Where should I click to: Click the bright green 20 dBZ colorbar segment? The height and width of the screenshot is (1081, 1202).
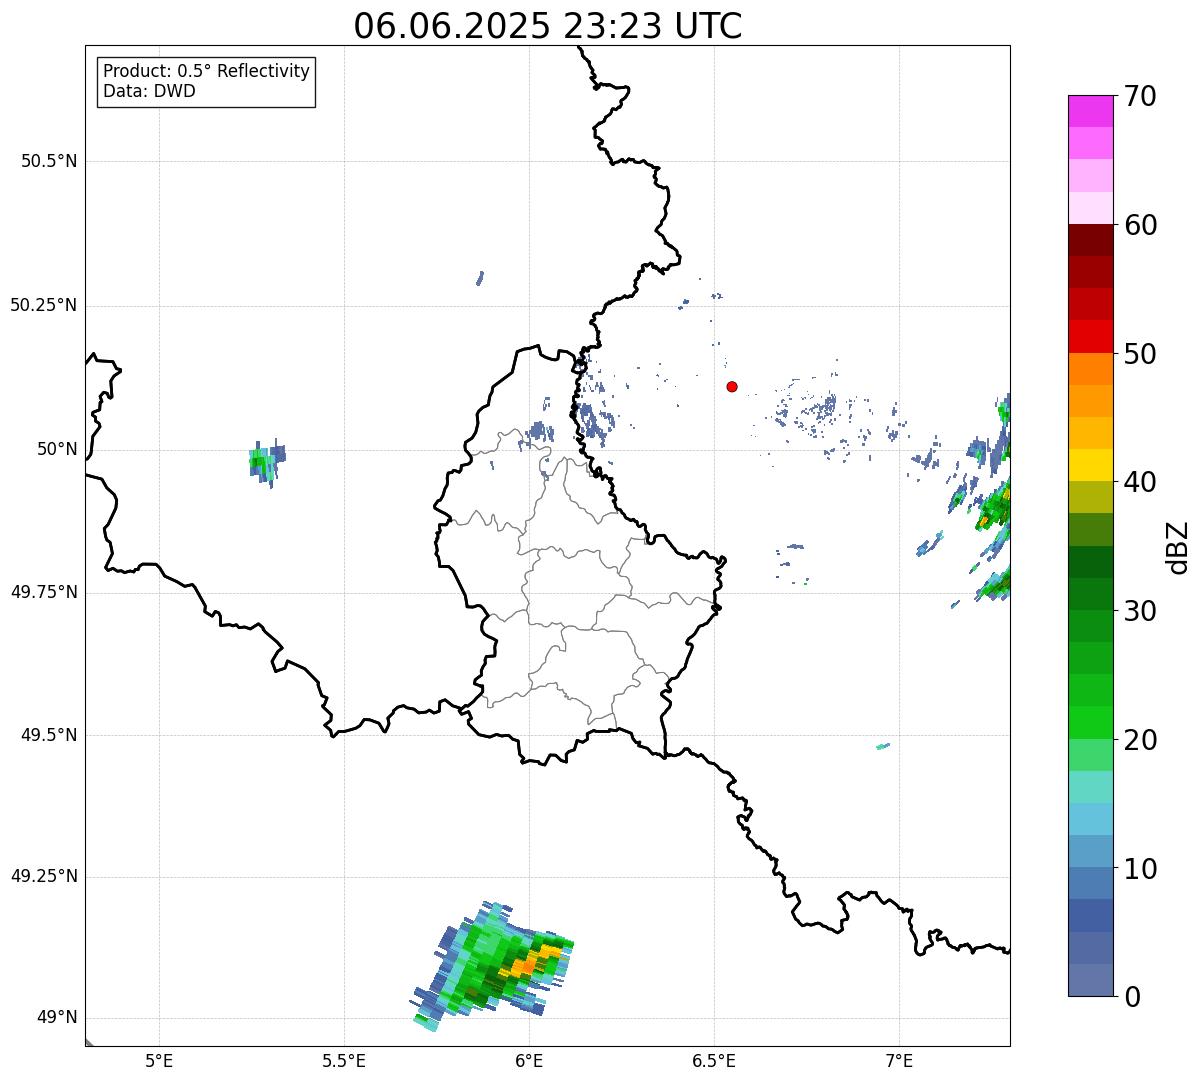click(x=1090, y=723)
